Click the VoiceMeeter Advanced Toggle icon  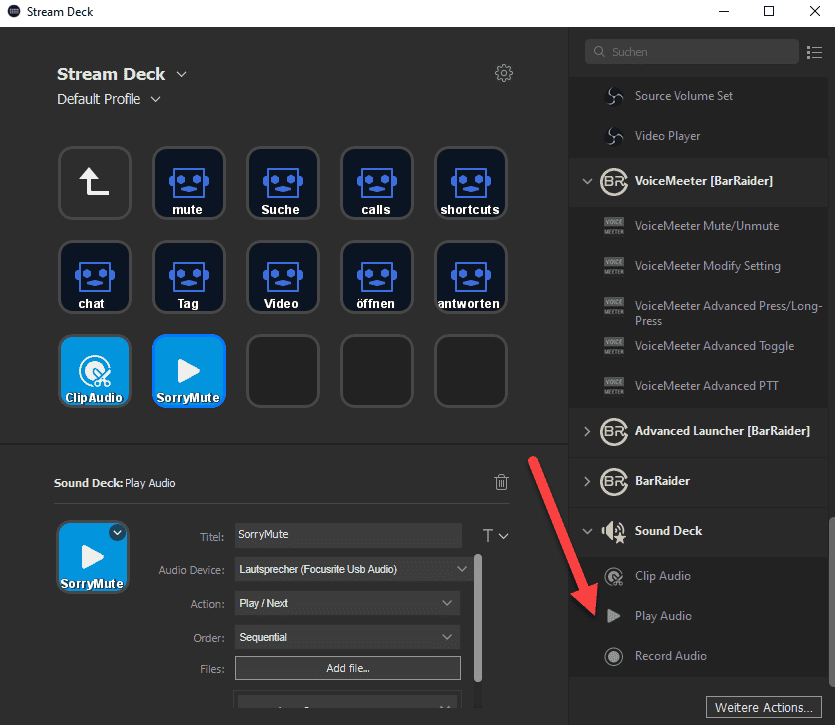614,346
